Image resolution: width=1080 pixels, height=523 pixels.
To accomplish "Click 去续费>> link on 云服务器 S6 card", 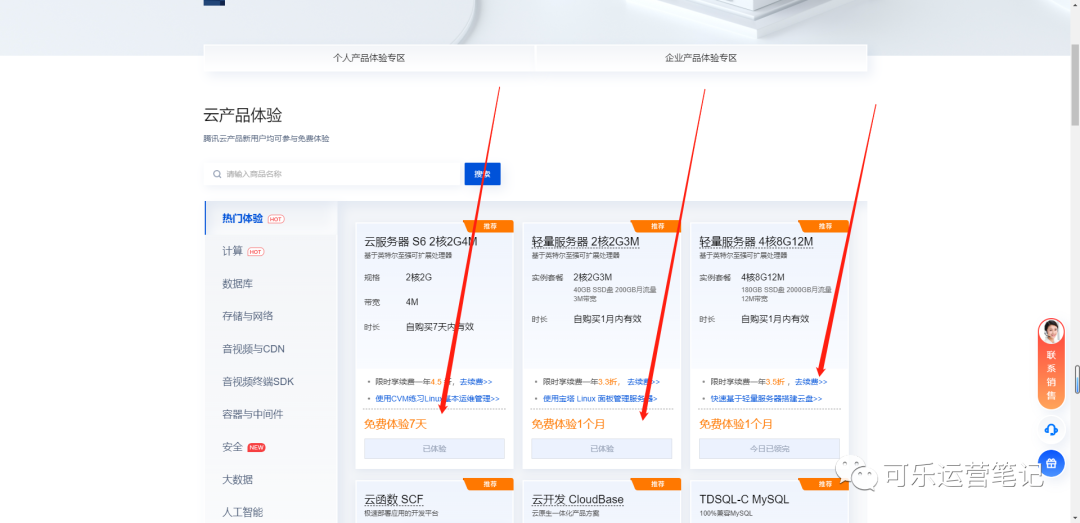I will tap(476, 382).
